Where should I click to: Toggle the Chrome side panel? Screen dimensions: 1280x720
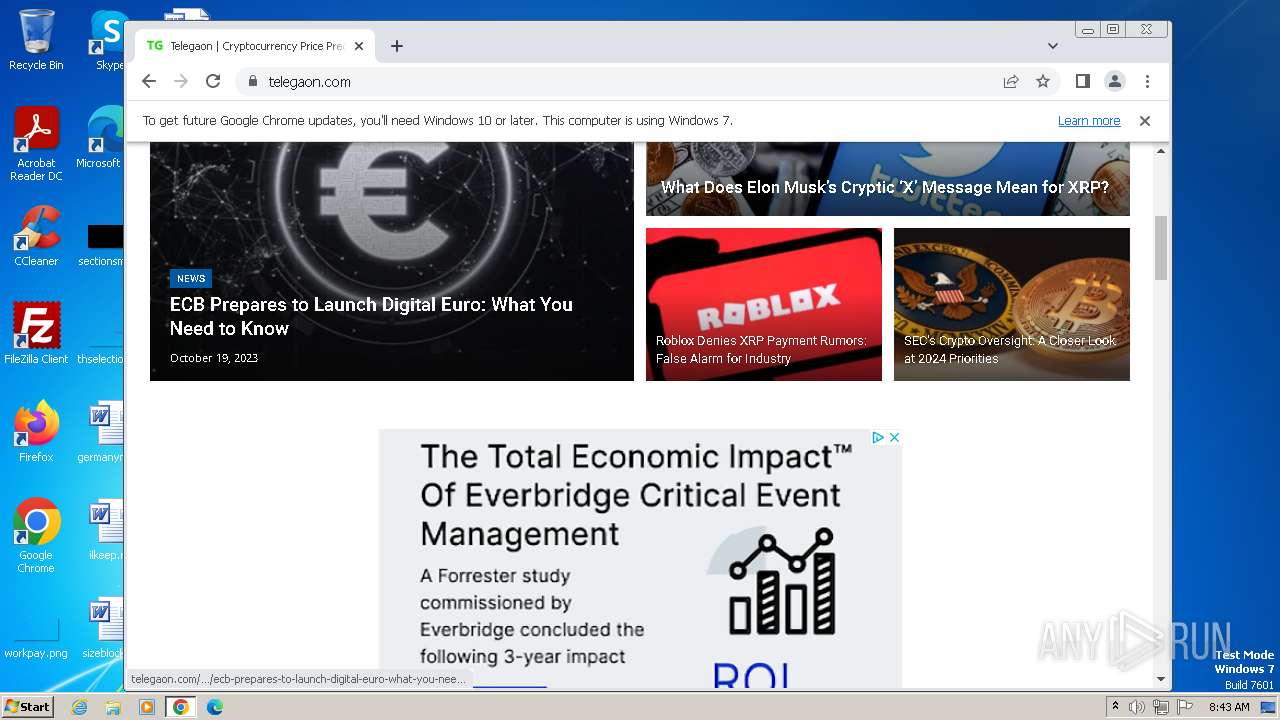1083,82
